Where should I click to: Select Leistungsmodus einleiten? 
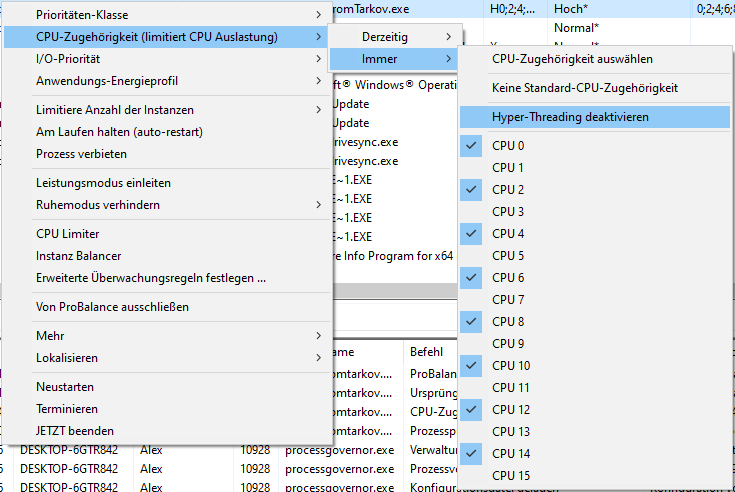coord(167,183)
